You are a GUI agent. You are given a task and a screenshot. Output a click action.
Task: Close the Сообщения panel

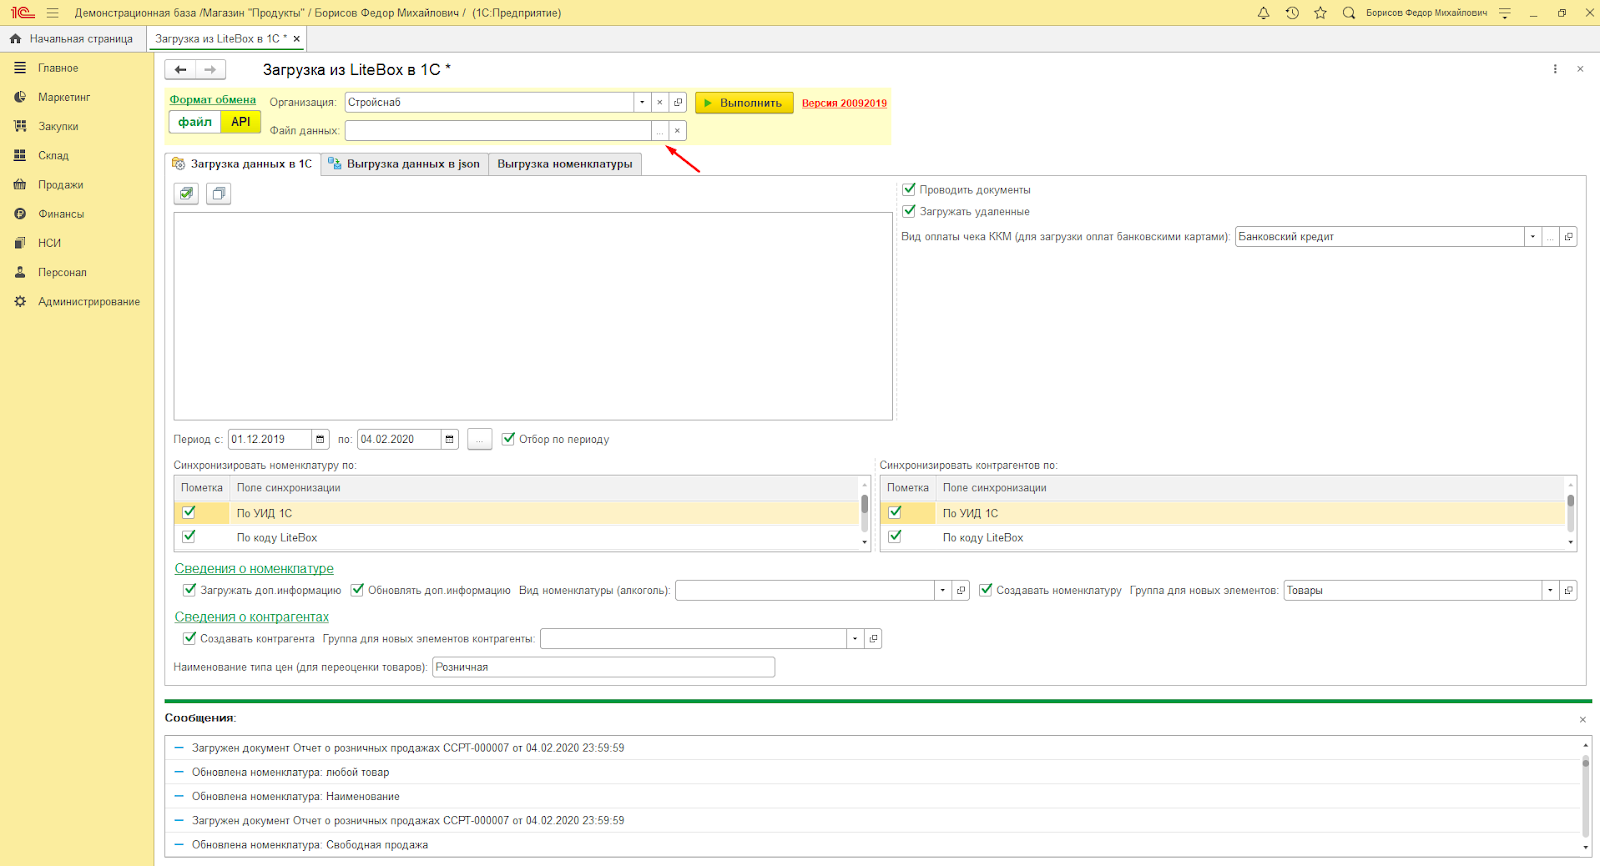[1583, 720]
